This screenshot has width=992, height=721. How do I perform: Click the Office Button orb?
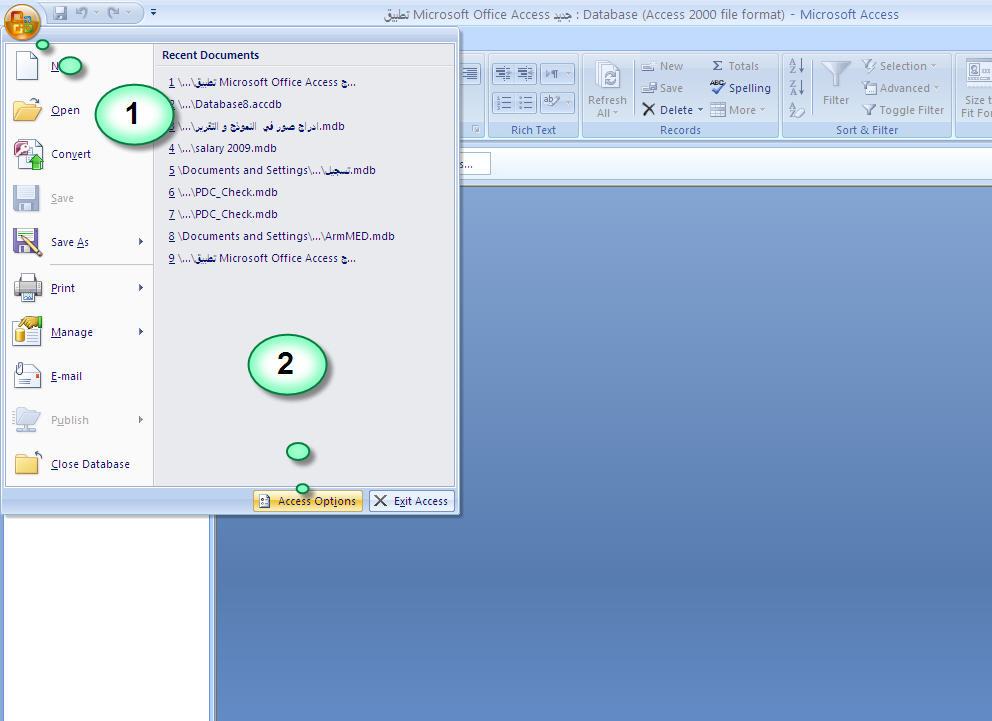22,21
